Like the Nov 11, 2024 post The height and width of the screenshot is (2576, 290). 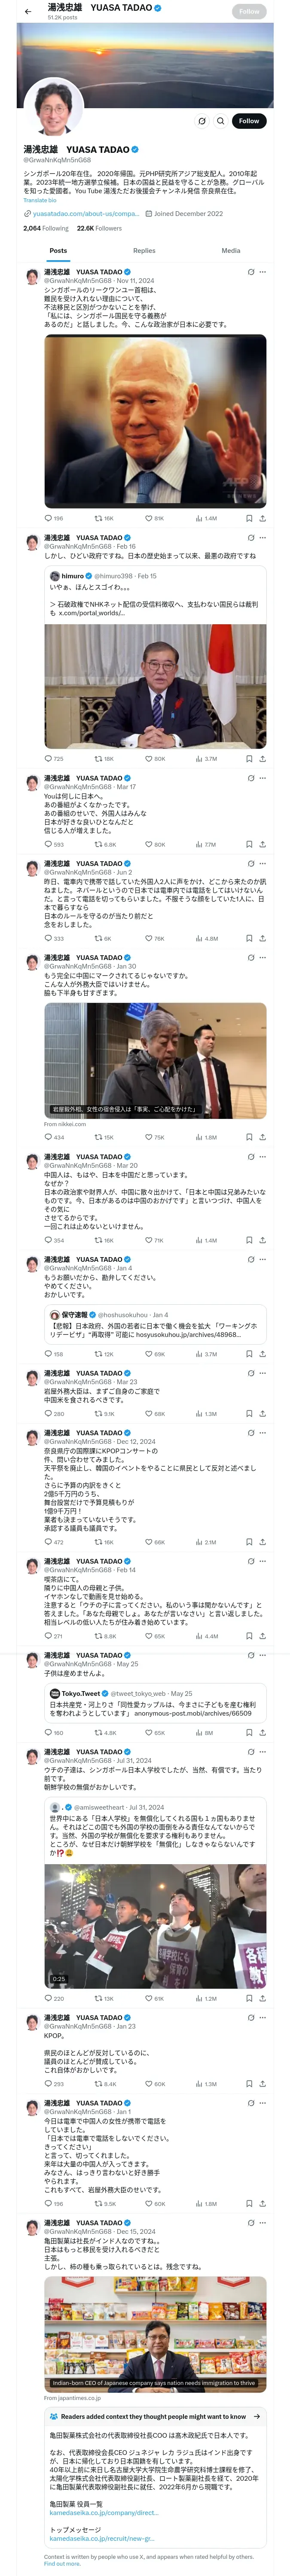(x=149, y=519)
